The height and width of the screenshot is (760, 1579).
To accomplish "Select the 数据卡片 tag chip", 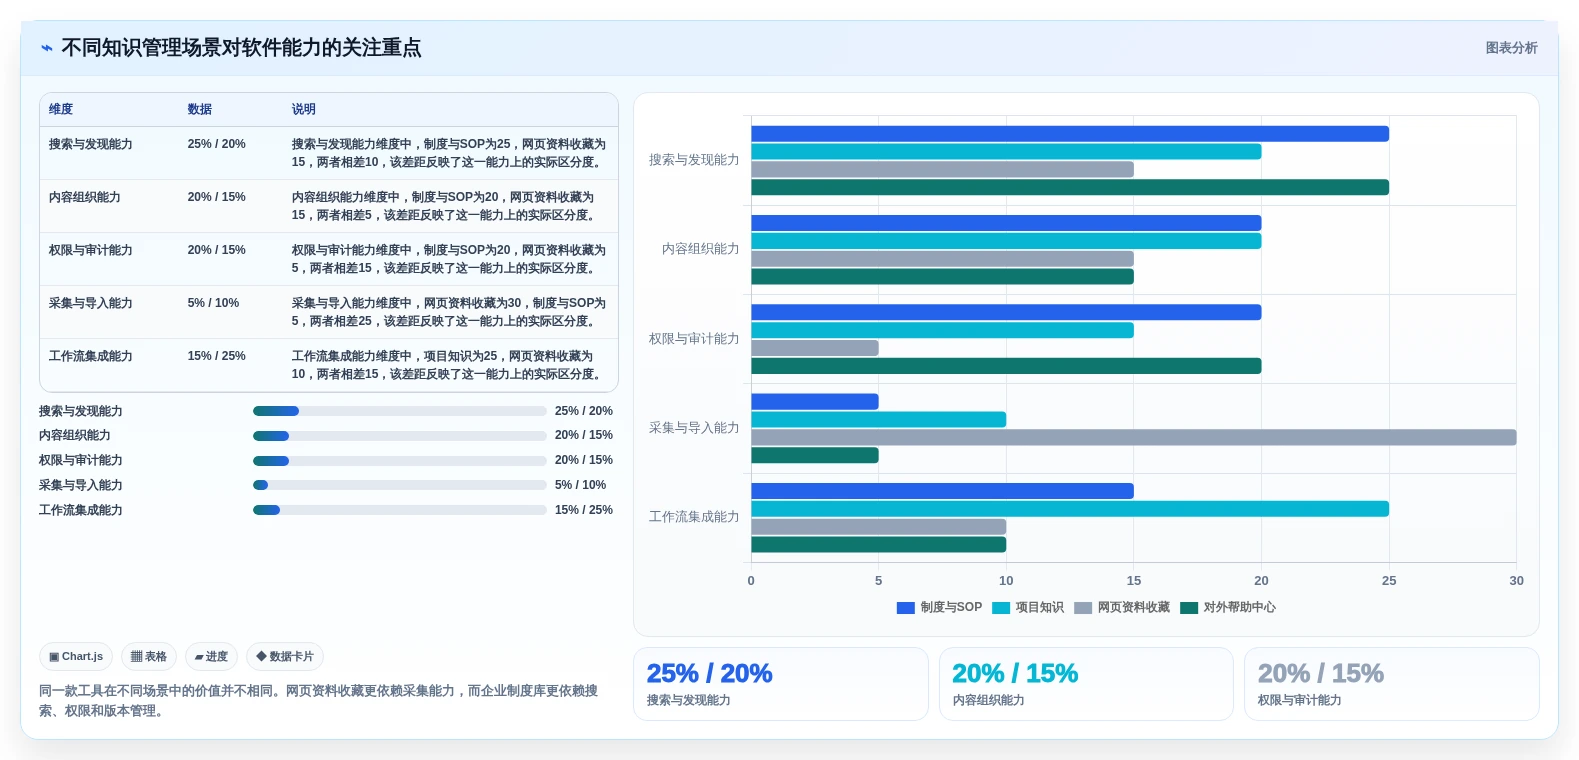I will [285, 657].
